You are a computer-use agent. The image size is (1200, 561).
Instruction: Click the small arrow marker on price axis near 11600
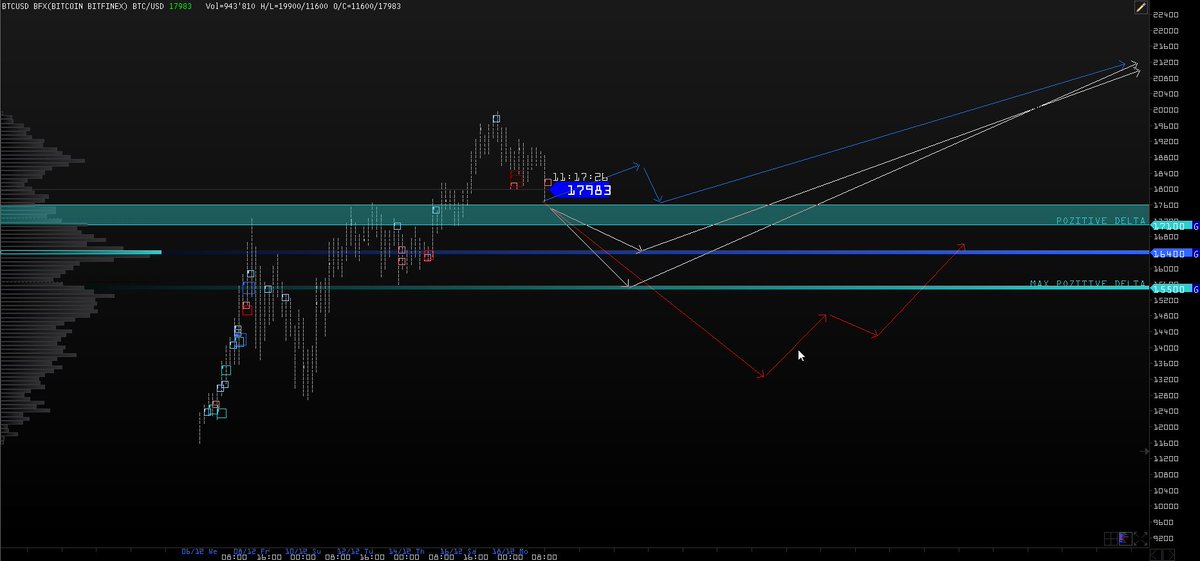pos(1146,451)
